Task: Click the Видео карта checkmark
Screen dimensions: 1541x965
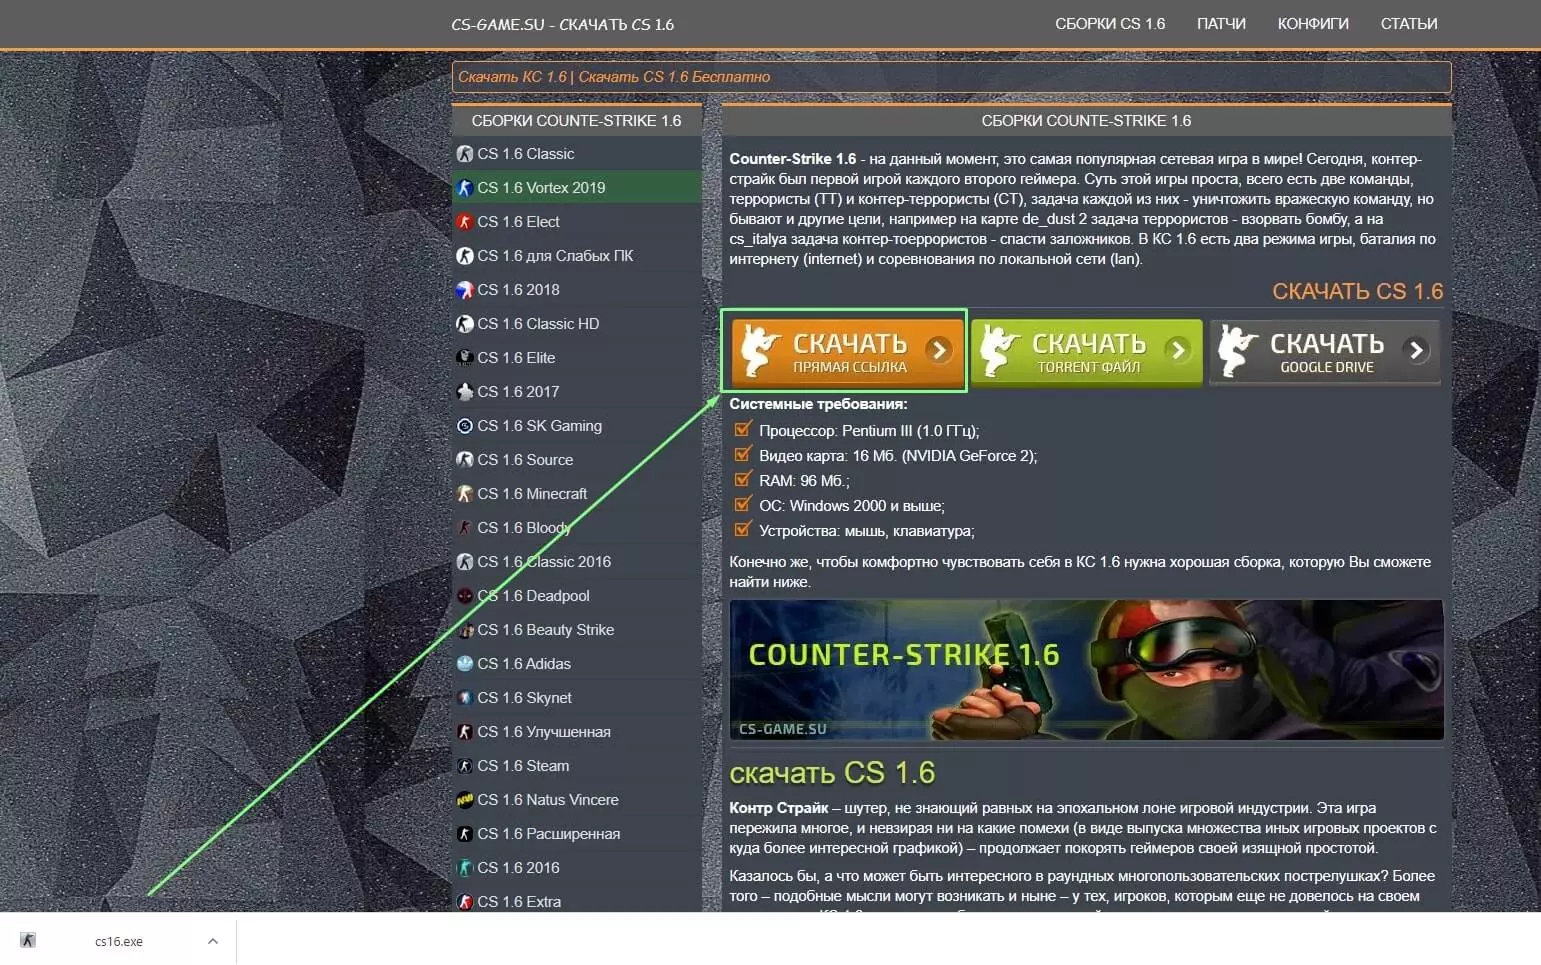Action: pyautogui.click(x=742, y=455)
